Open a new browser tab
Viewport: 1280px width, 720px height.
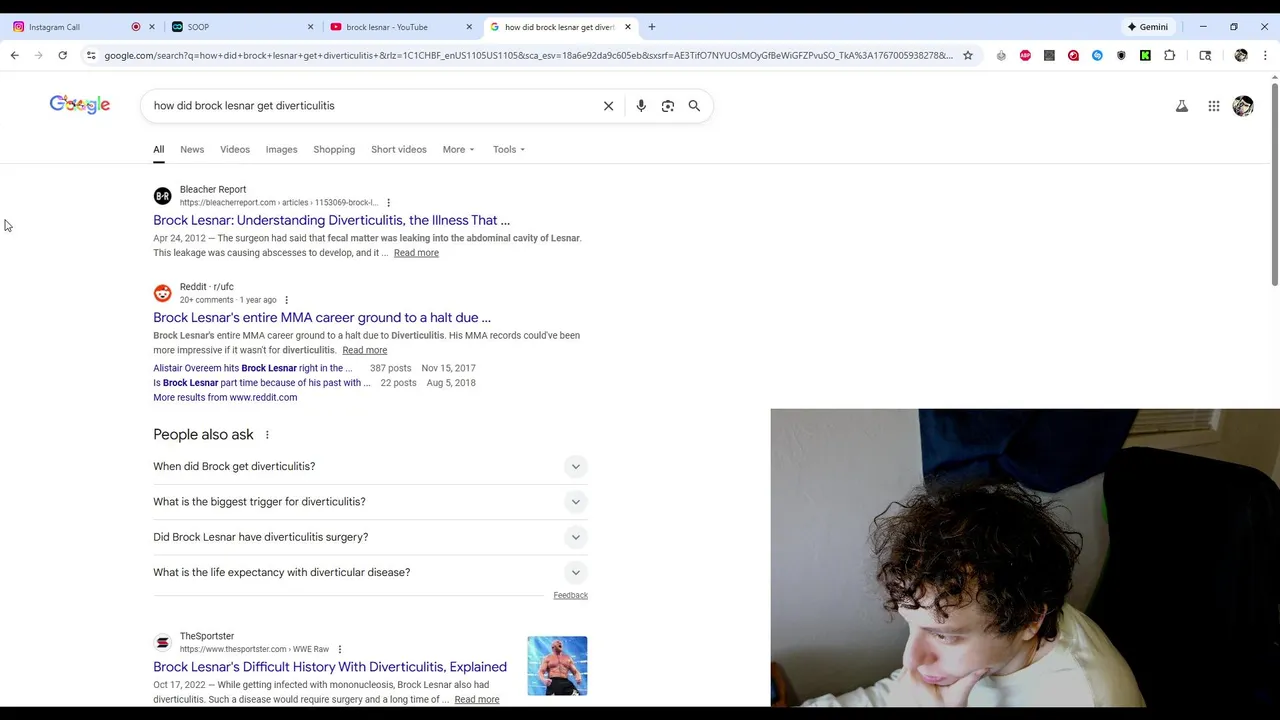pyautogui.click(x=652, y=27)
